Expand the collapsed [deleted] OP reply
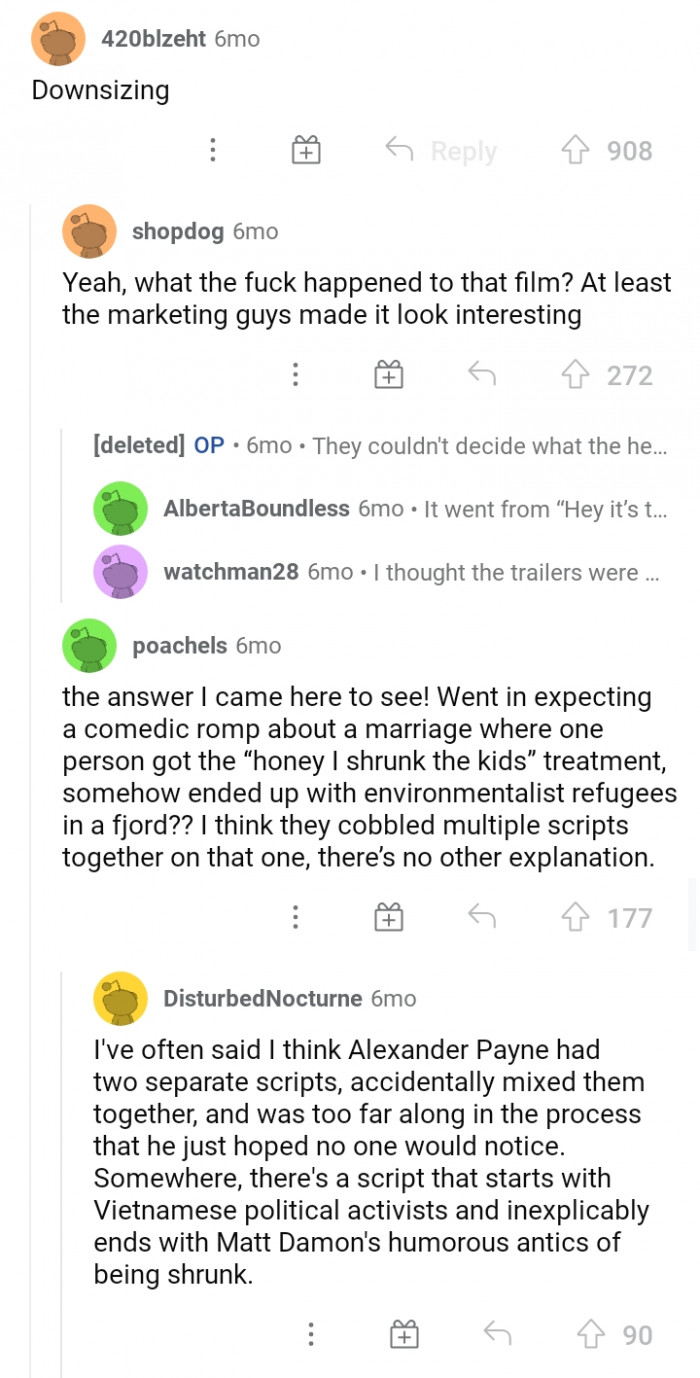 coord(380,445)
